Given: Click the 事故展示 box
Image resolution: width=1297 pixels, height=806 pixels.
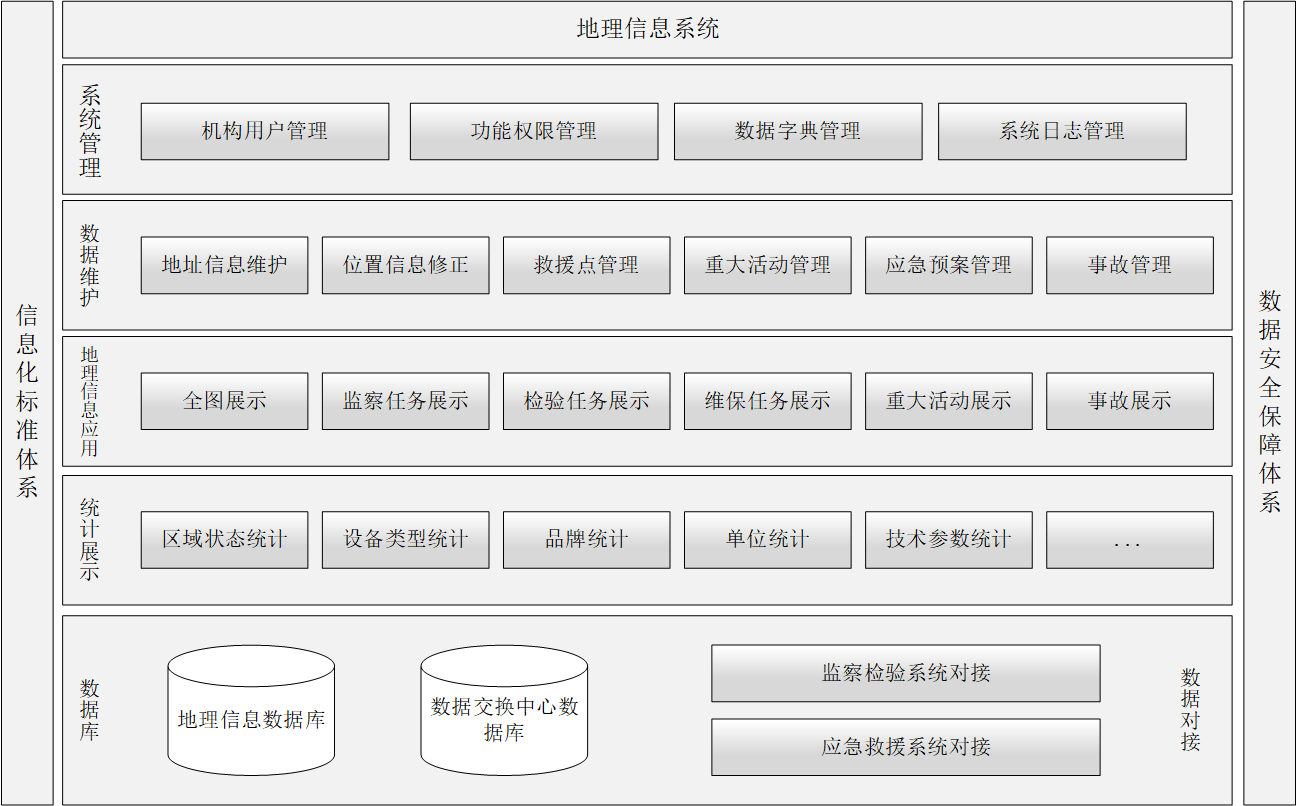Looking at the screenshot, I should tap(1129, 401).
